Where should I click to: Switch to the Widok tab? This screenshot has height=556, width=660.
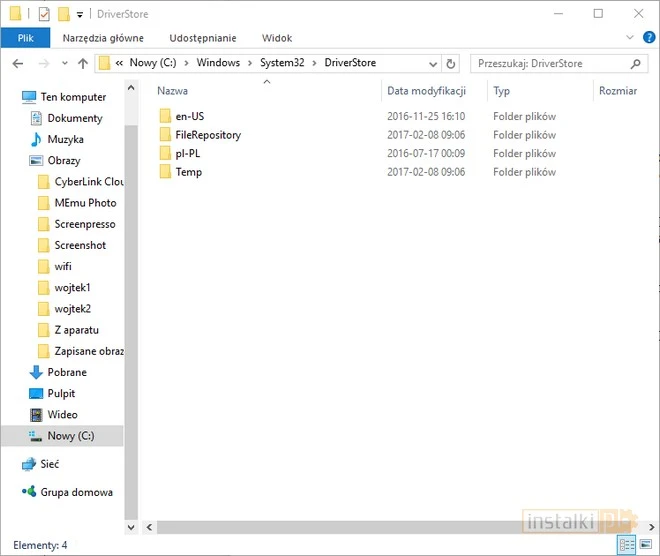click(x=277, y=38)
